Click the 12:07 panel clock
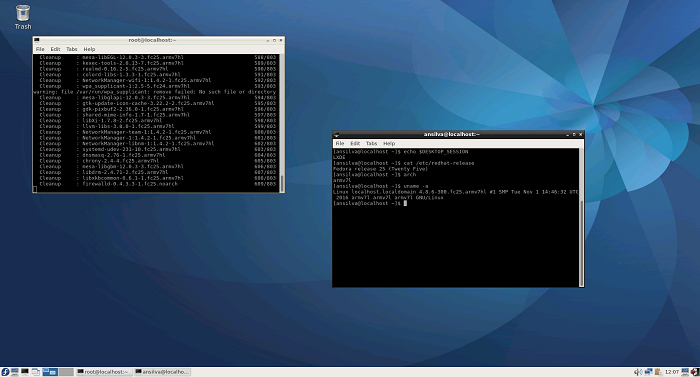 [672, 372]
